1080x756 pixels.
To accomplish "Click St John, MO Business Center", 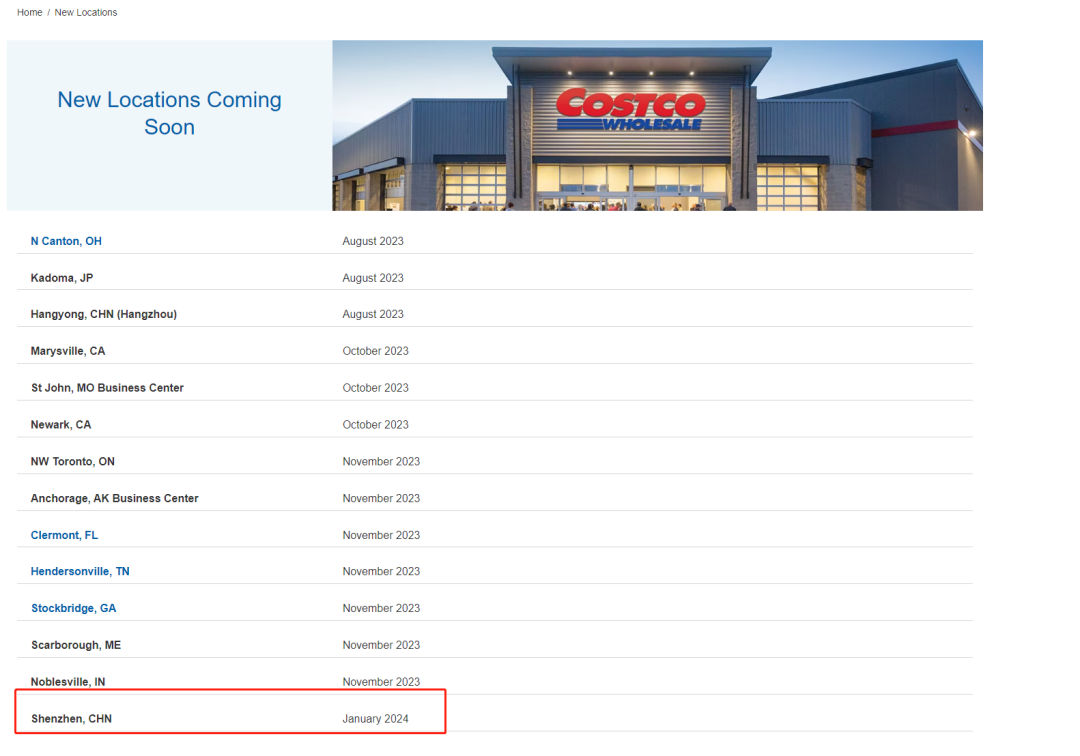I will point(107,388).
